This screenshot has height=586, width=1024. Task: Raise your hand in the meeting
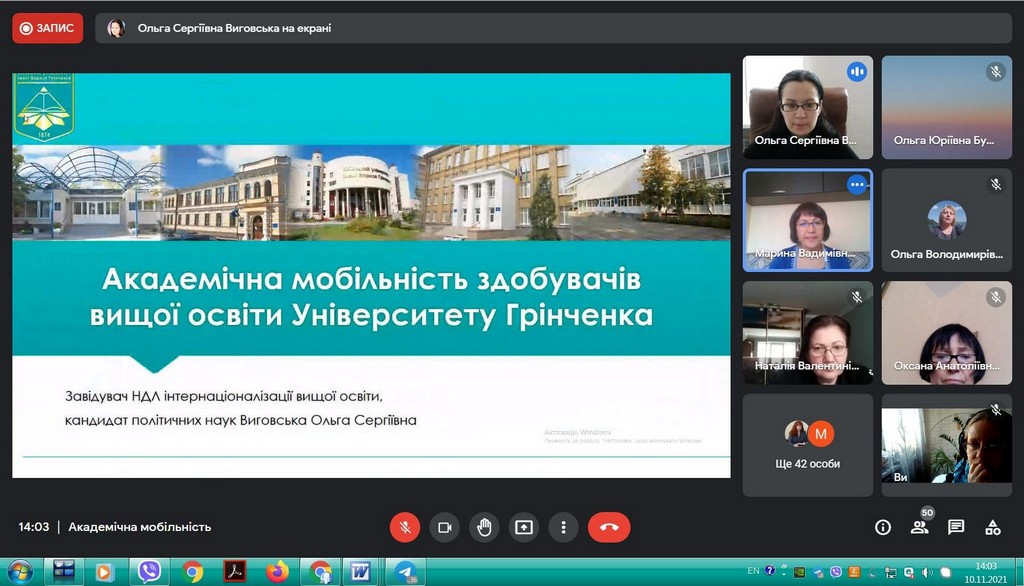click(485, 527)
